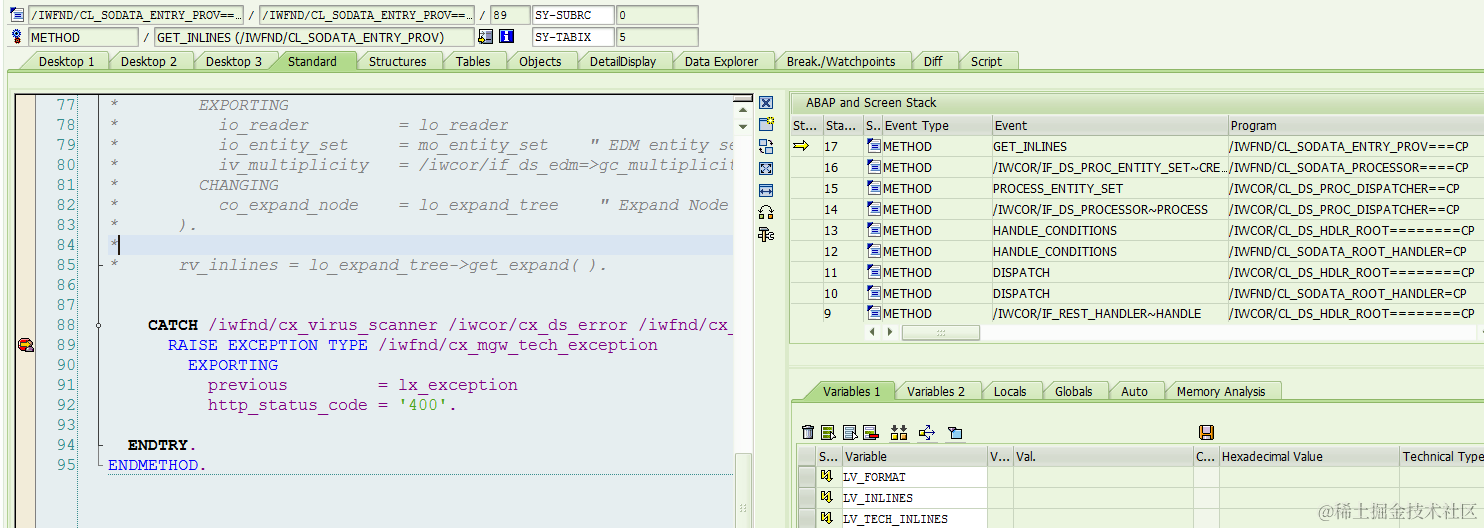Click the method icon in stack row 16
Viewport: 1484px width, 528px height.
(873, 167)
